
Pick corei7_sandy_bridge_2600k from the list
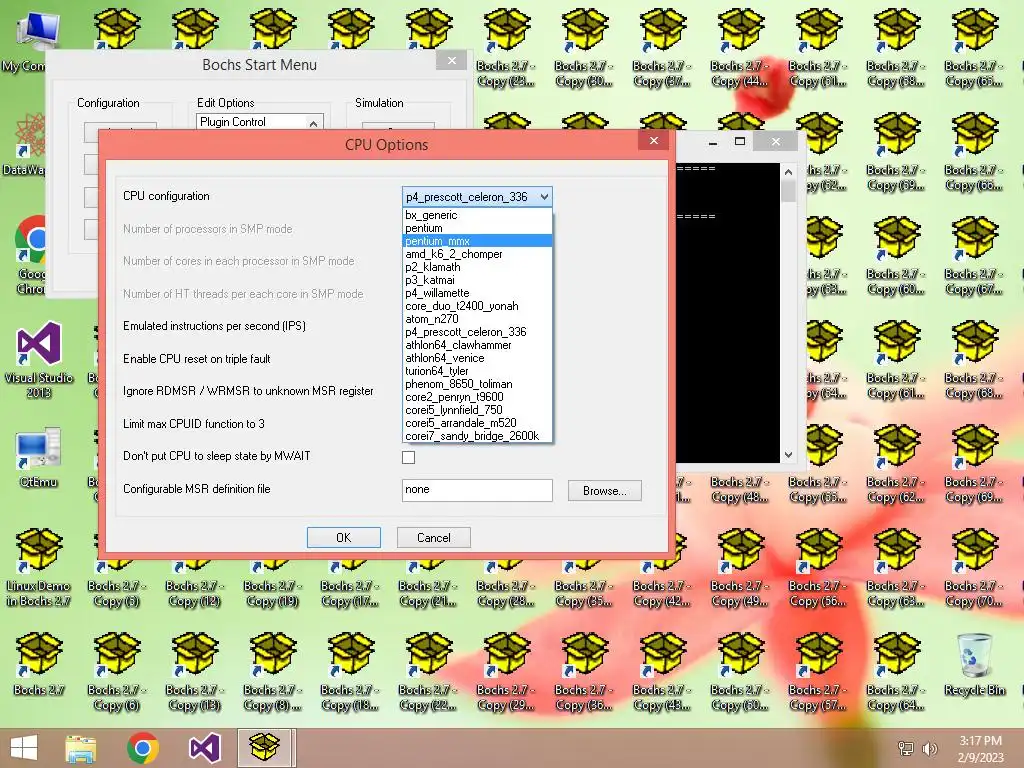tap(477, 436)
